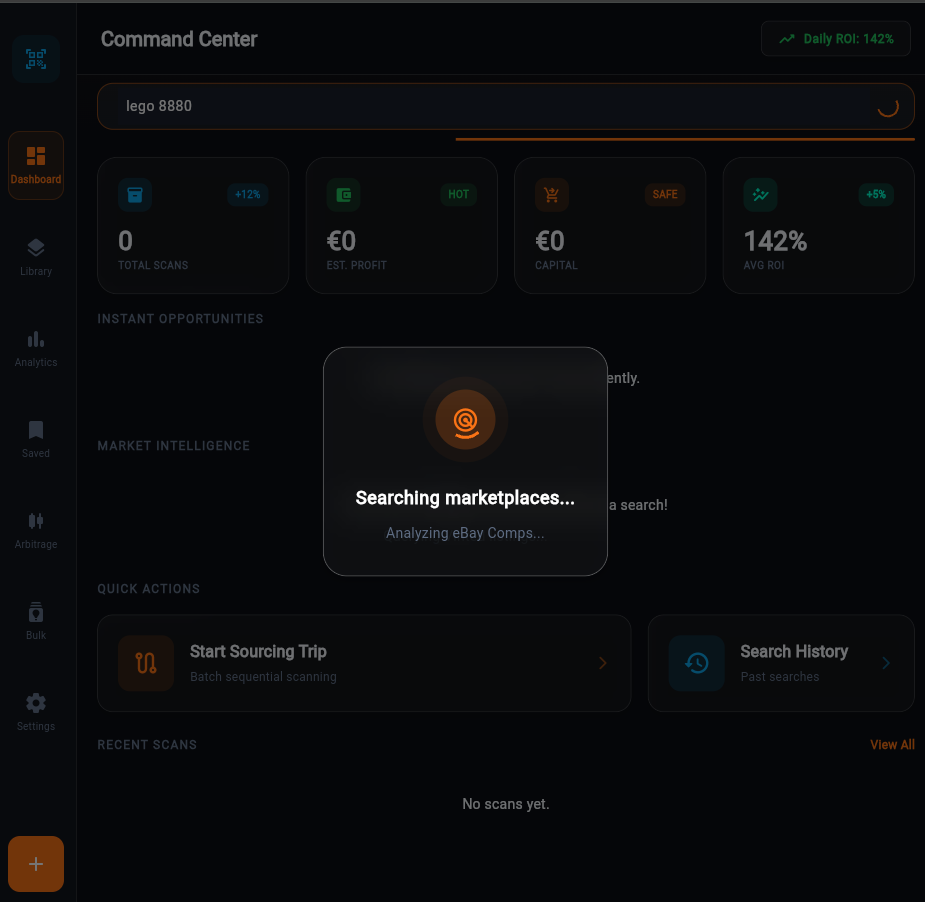The image size is (925, 902).
Task: Open the Arbitrage candlestick icon
Action: tap(36, 529)
